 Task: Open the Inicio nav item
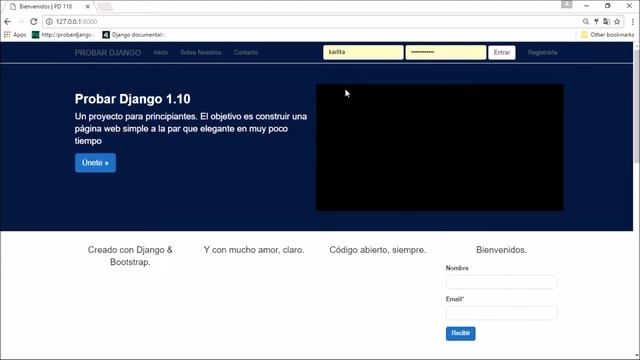tap(161, 52)
